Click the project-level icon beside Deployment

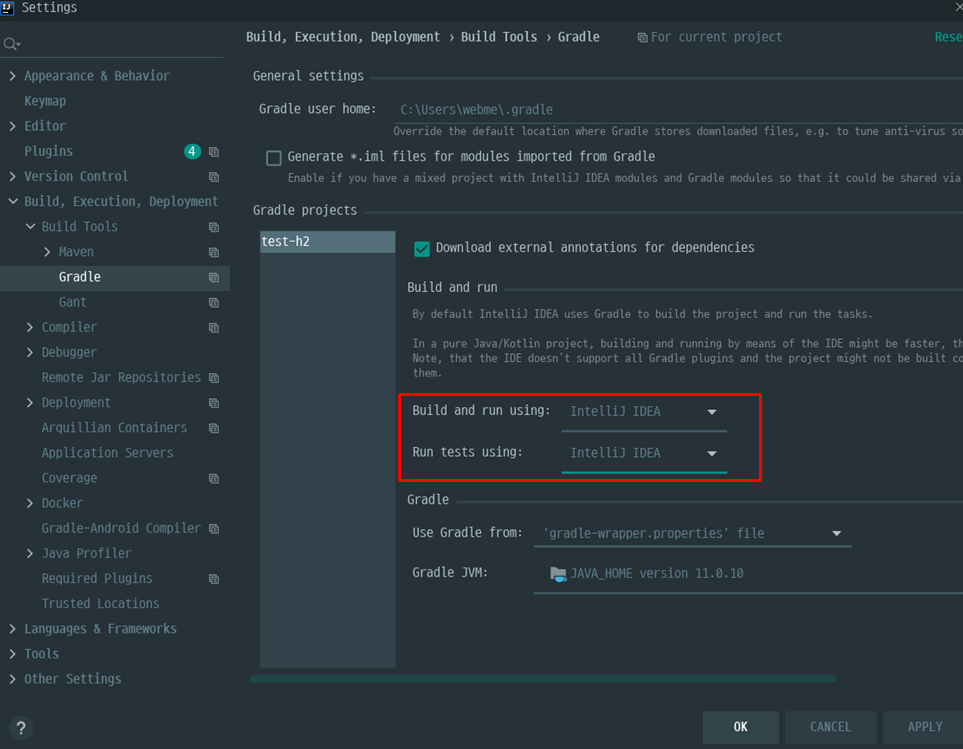[214, 403]
